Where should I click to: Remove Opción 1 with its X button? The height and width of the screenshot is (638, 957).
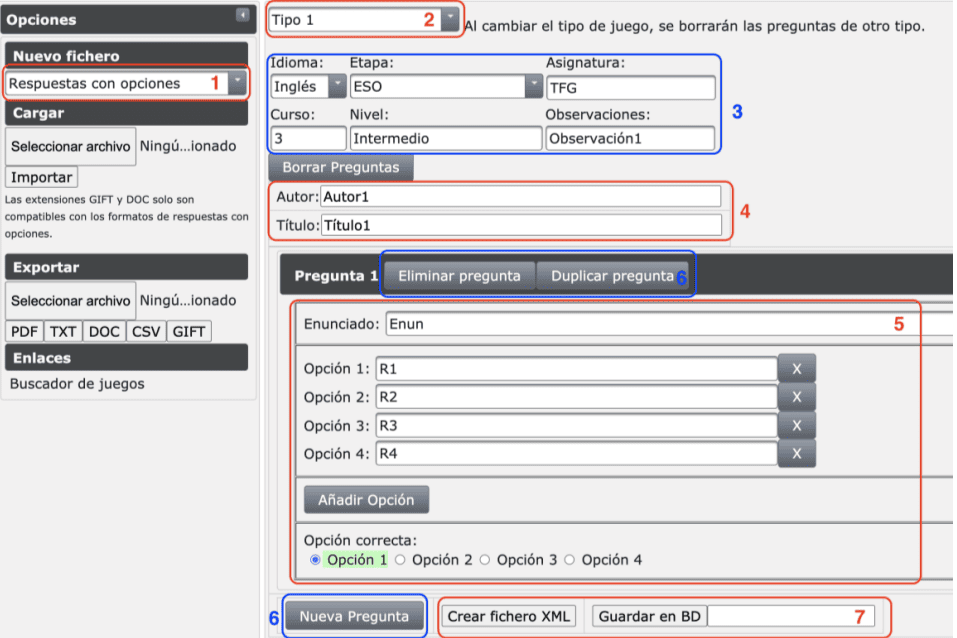797,368
